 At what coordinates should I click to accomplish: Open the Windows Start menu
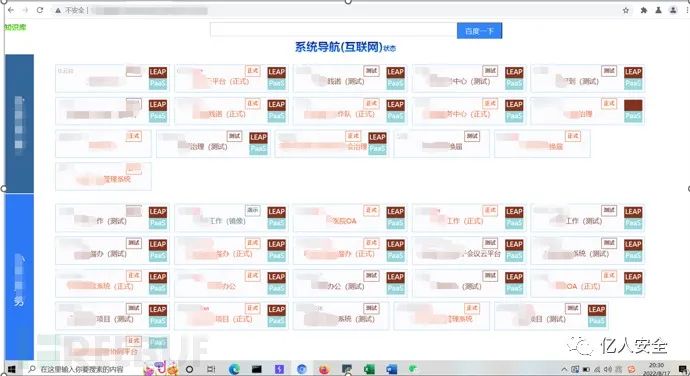(x=12, y=369)
